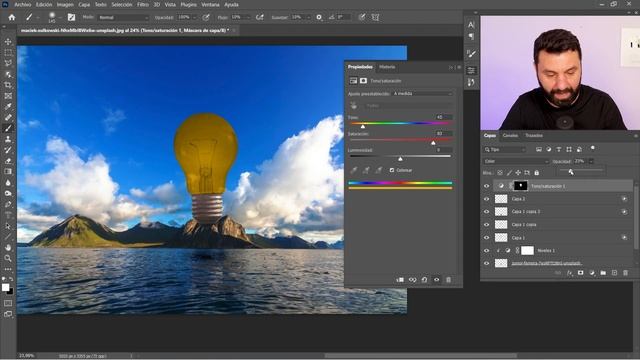Hide the Niveles 1 layer
The width and height of the screenshot is (640, 360).
[487, 251]
